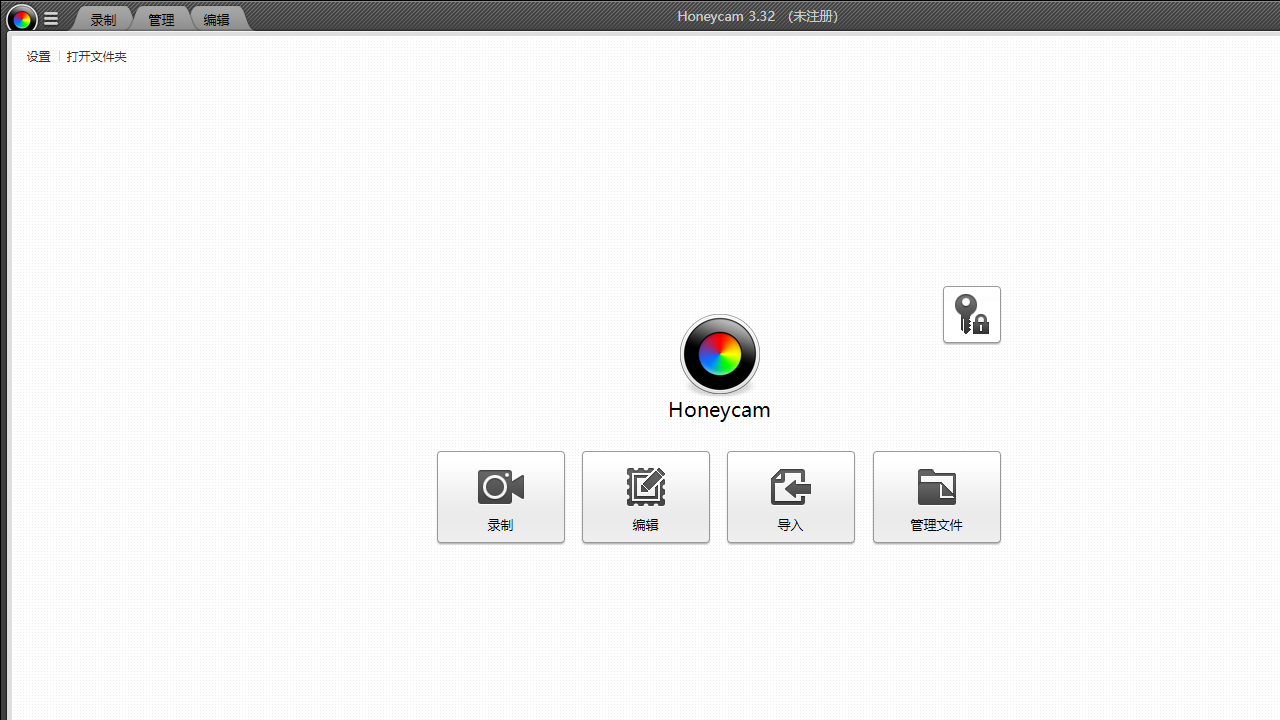Click the import arrow icon
The height and width of the screenshot is (720, 1280).
tap(790, 487)
